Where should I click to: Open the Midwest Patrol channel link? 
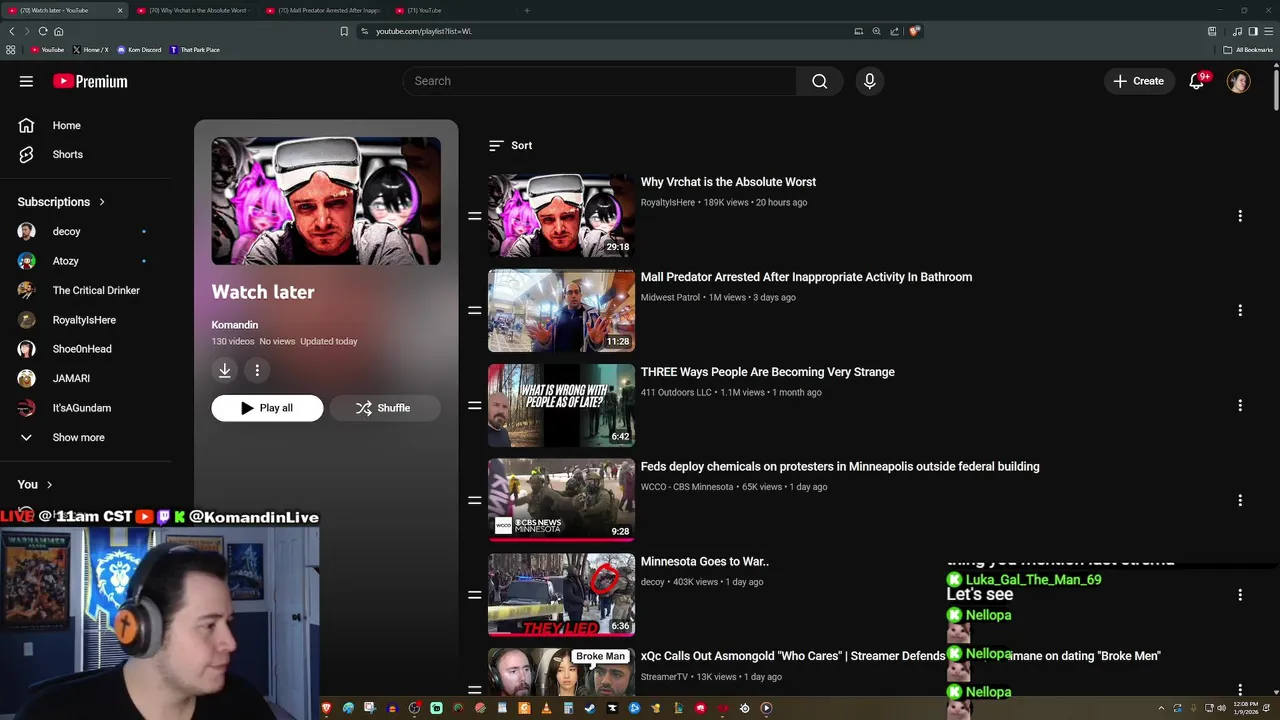tap(670, 297)
